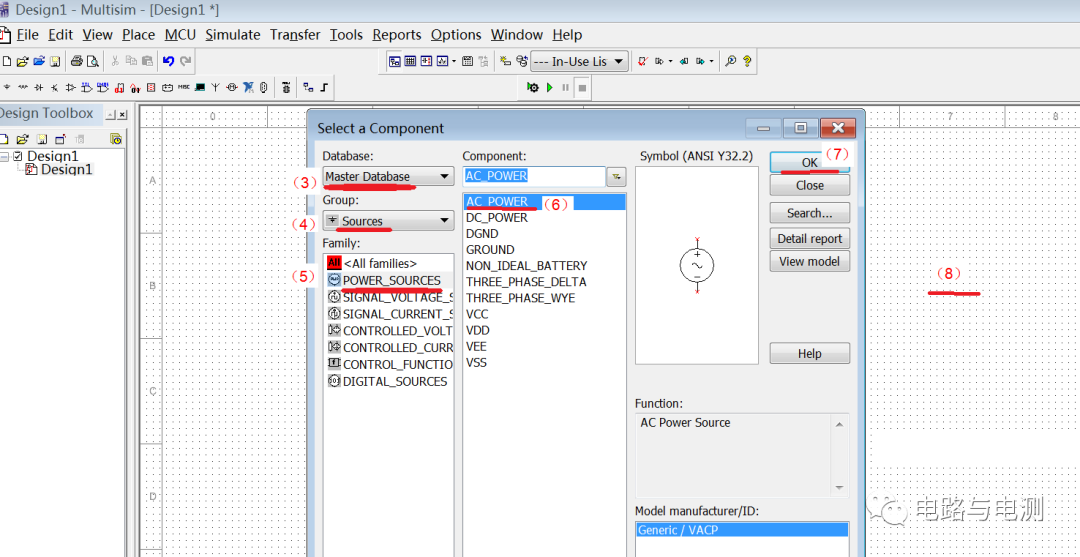
Task: Run the simulation with green play button
Action: coord(550,87)
